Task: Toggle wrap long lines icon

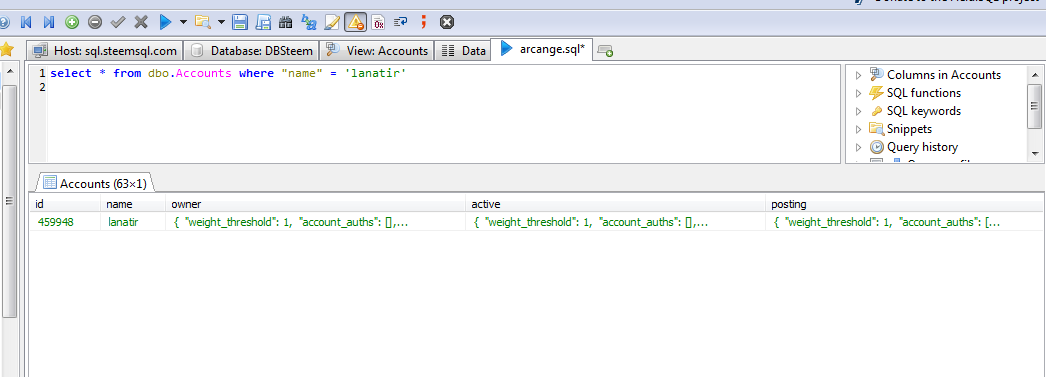Action: click(x=400, y=22)
